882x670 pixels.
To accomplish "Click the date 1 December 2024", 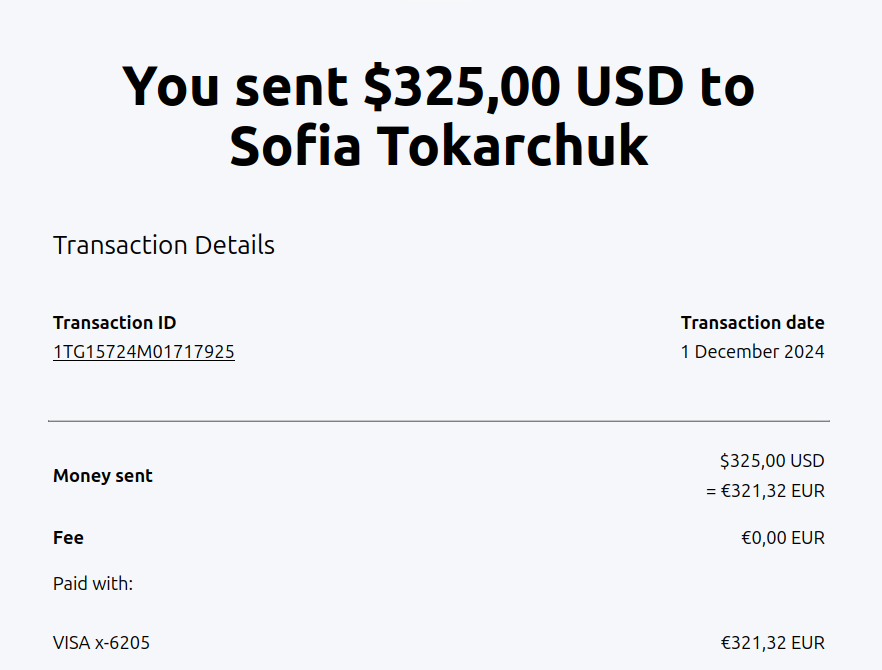I will pos(752,352).
